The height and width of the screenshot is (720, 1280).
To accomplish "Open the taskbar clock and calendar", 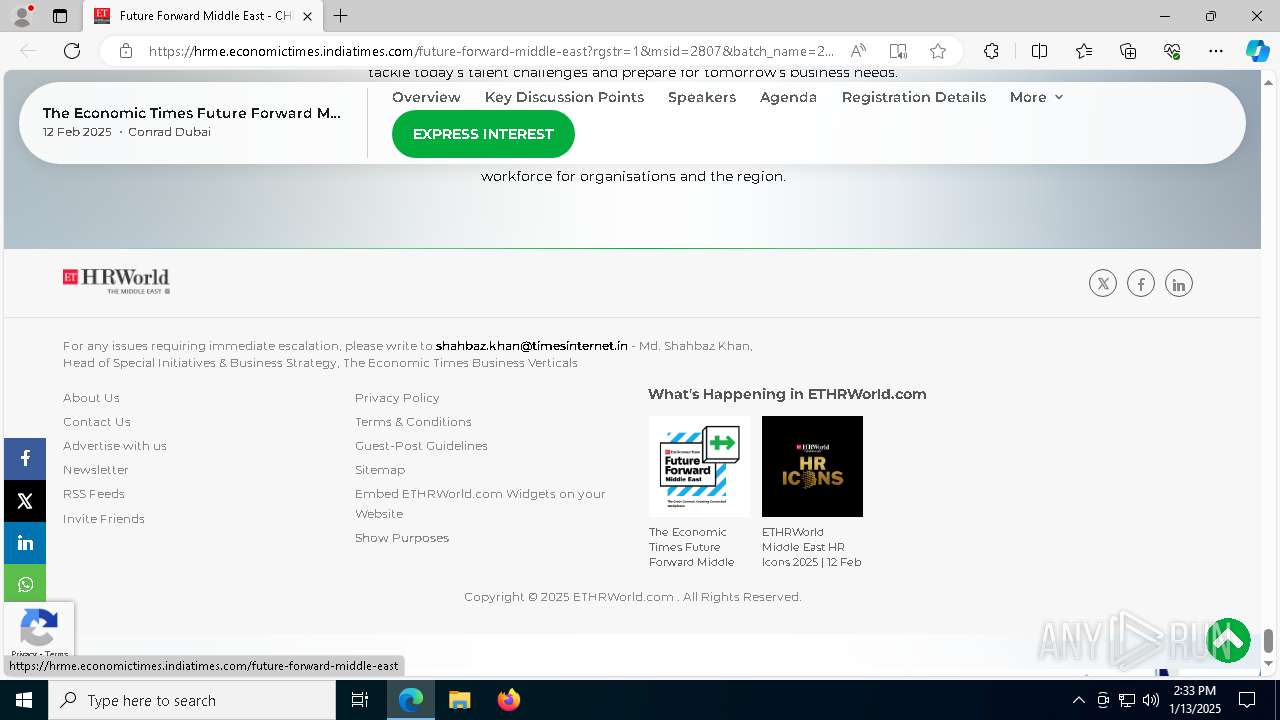I will [1195, 700].
